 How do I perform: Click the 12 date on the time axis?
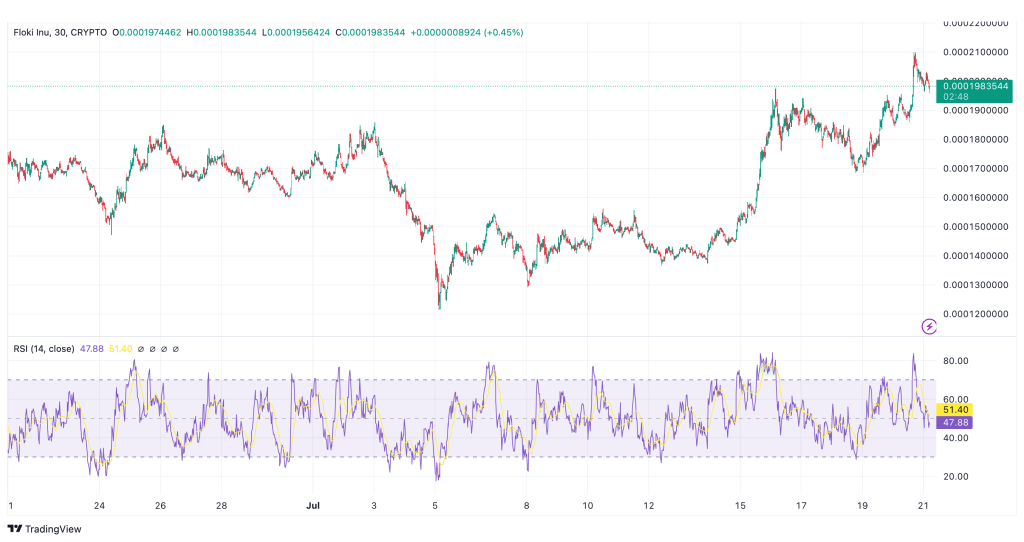tap(648, 505)
